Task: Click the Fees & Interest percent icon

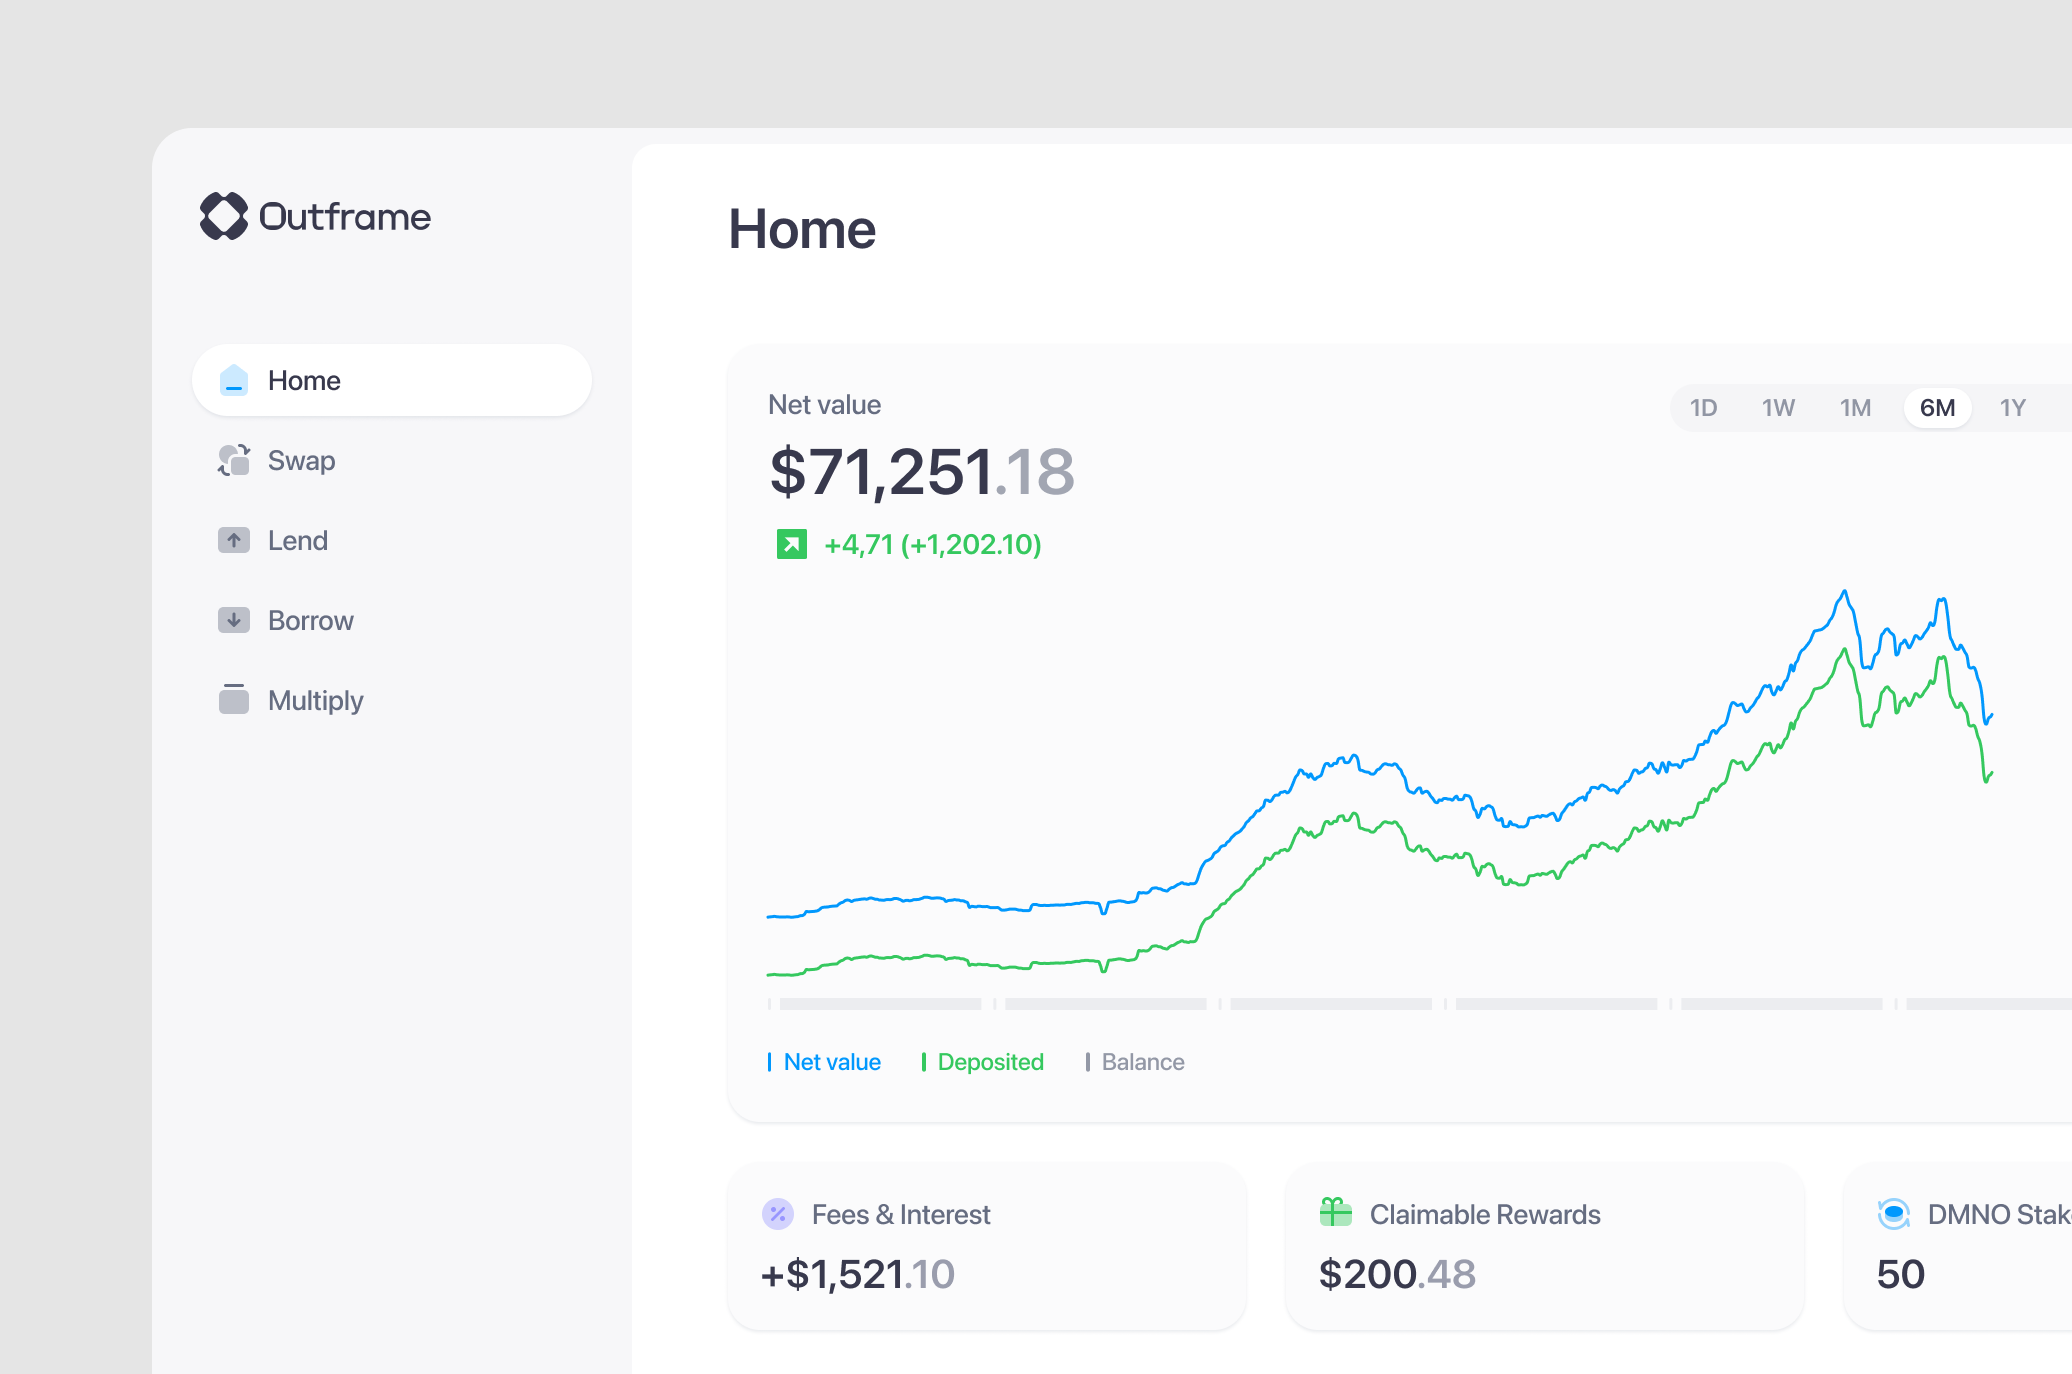Action: pyautogui.click(x=778, y=1214)
